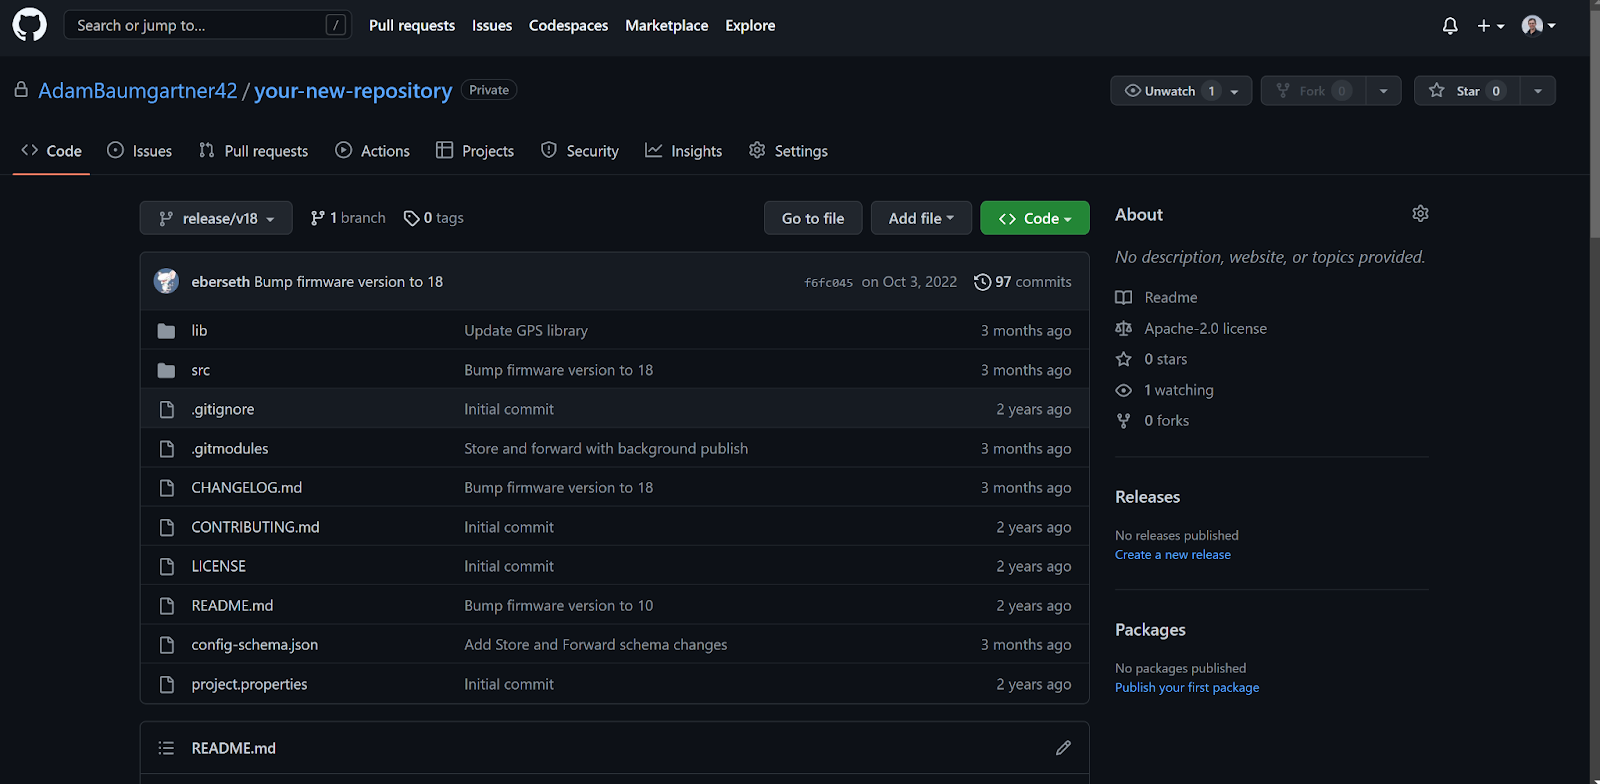Open the GitHub homepage via Octocat logo
The image size is (1600, 784).
pos(30,25)
